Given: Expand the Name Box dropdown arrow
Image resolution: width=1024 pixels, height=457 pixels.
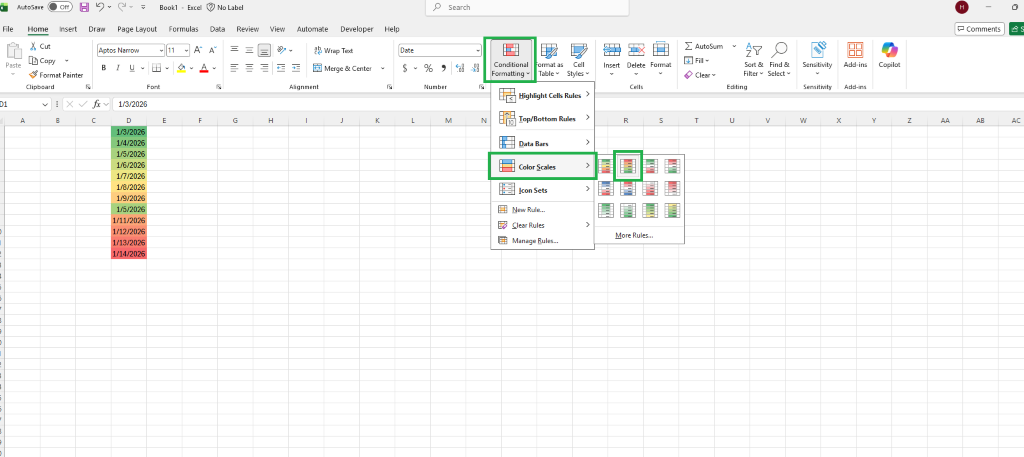Looking at the screenshot, I should pos(44,104).
